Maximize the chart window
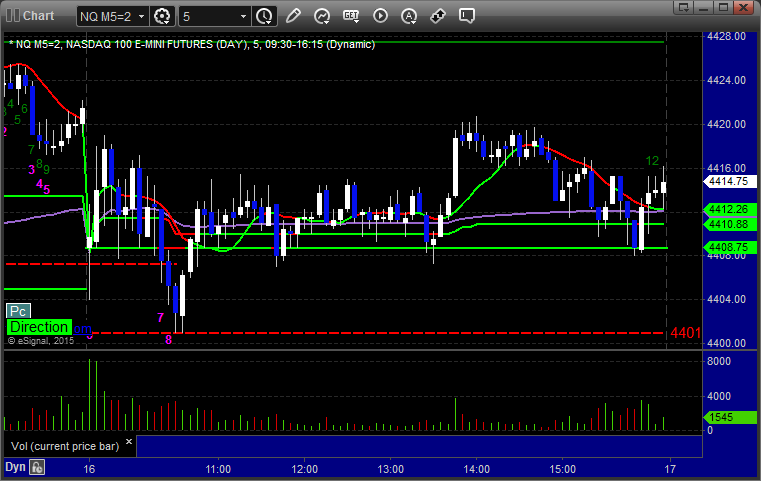The width and height of the screenshot is (761, 481). tap(724, 7)
